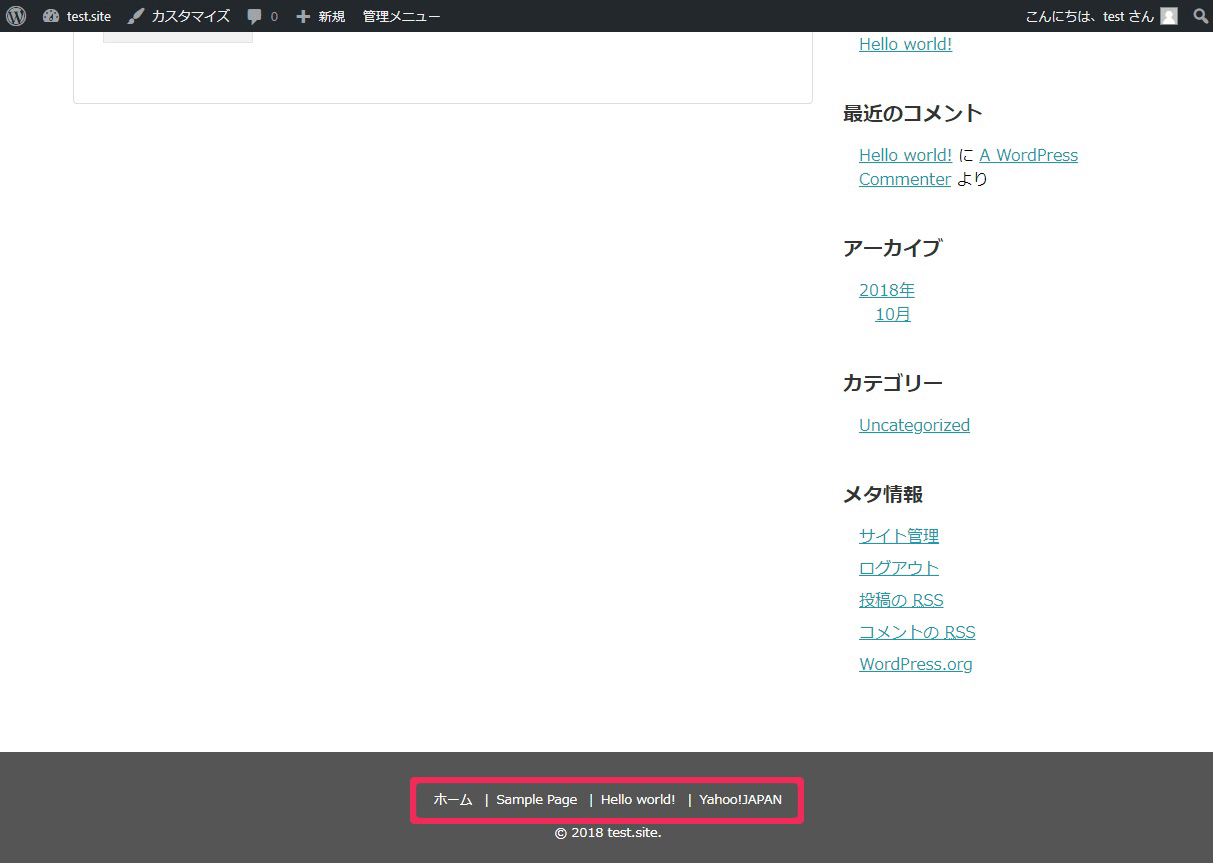1213x863 pixels.
Task: Visit the WordPress.org link
Action: coord(915,664)
